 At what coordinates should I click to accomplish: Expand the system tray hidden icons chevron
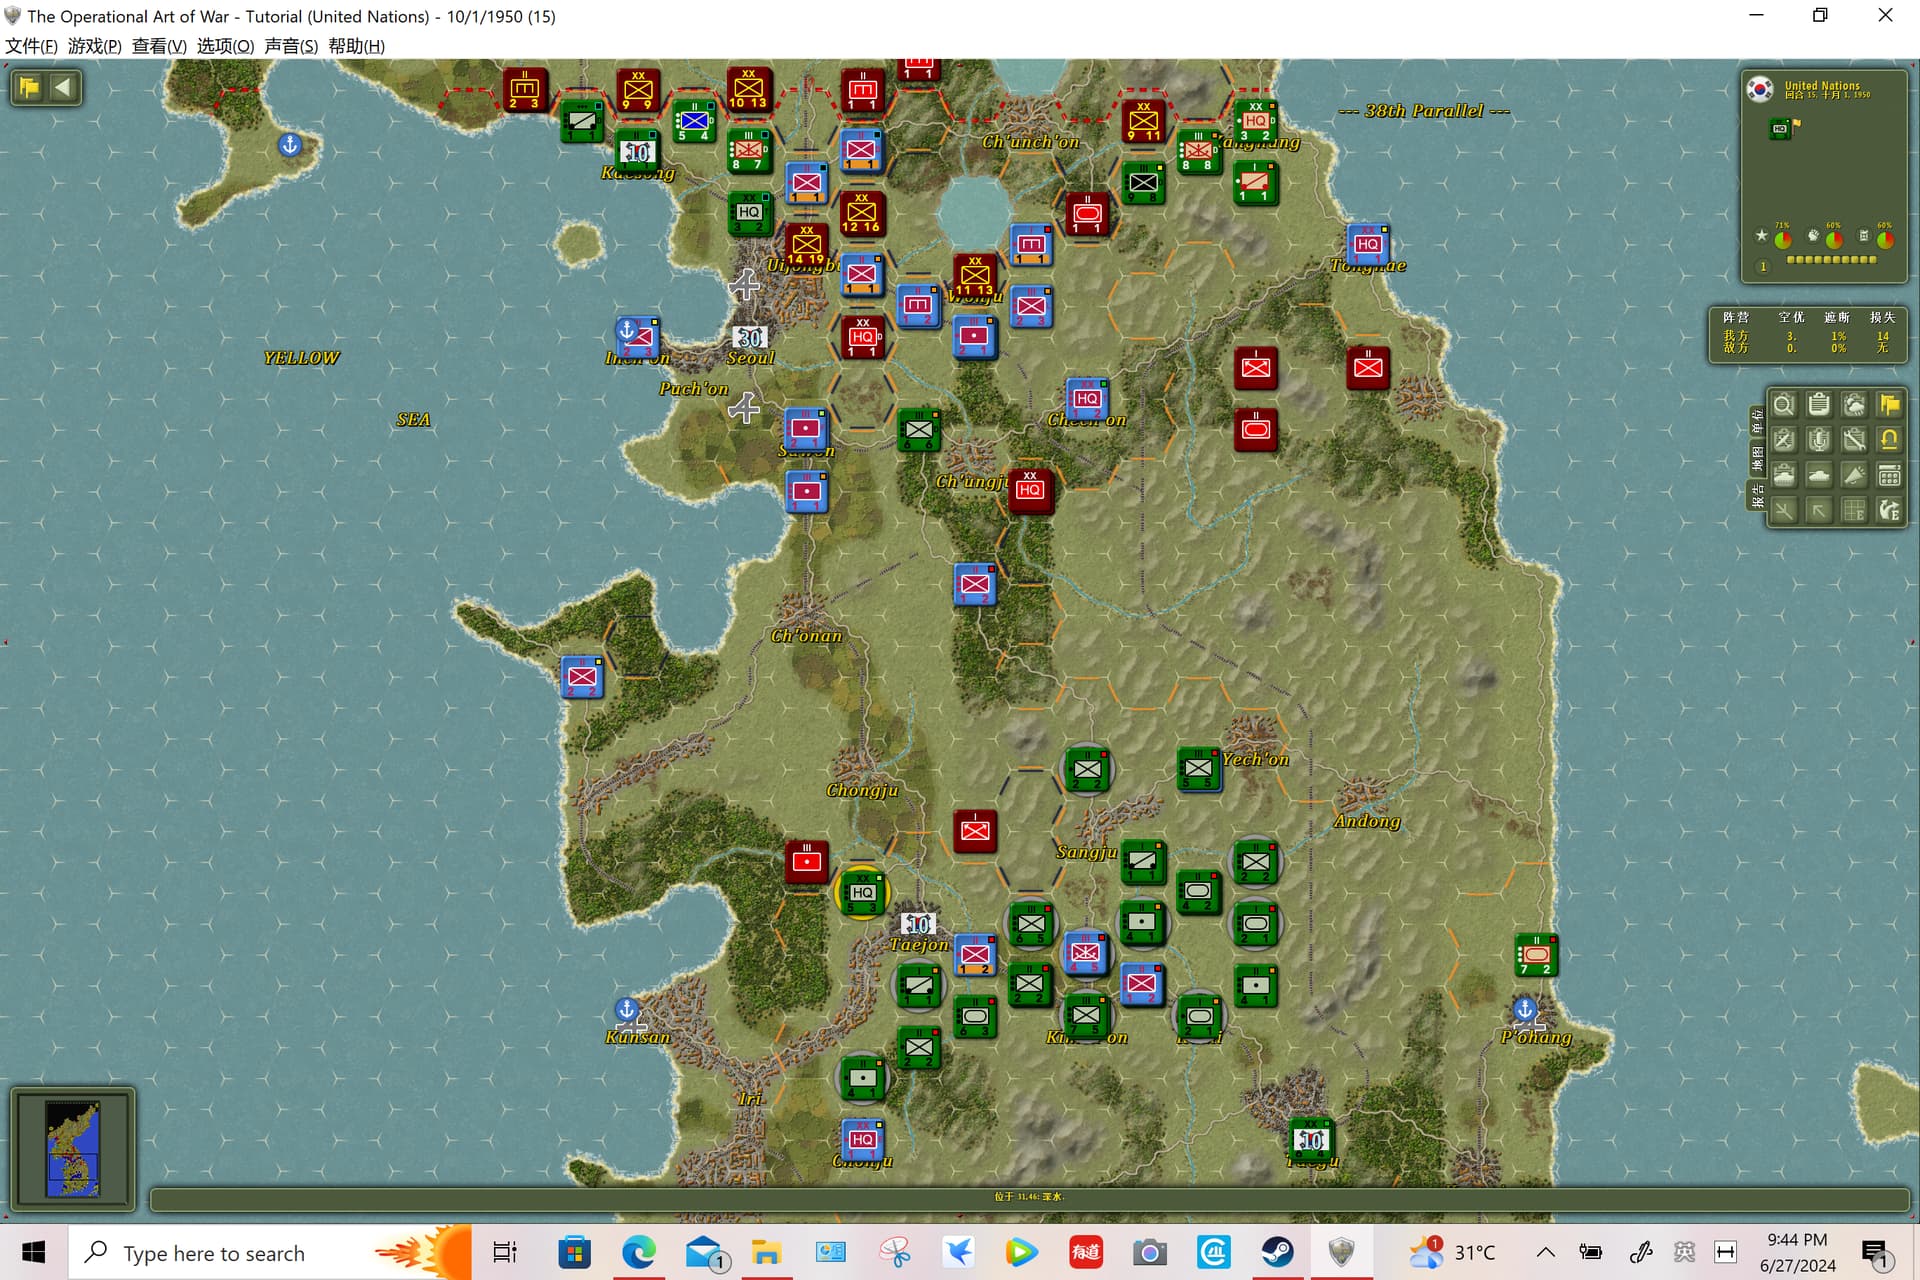(x=1545, y=1252)
